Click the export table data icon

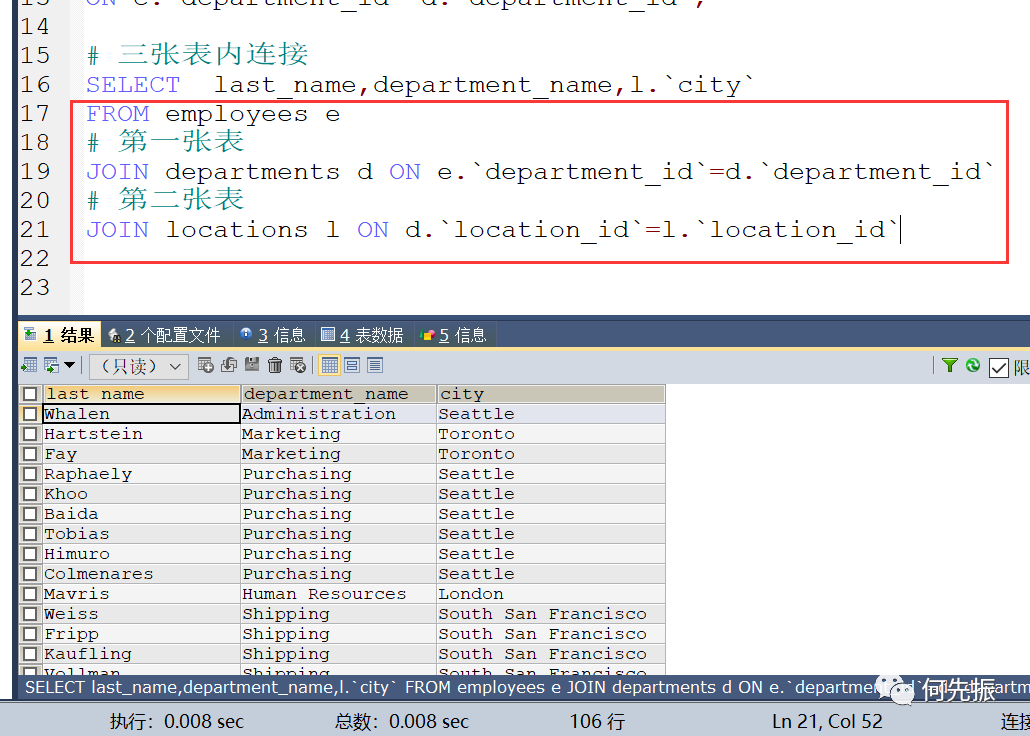(x=29, y=365)
